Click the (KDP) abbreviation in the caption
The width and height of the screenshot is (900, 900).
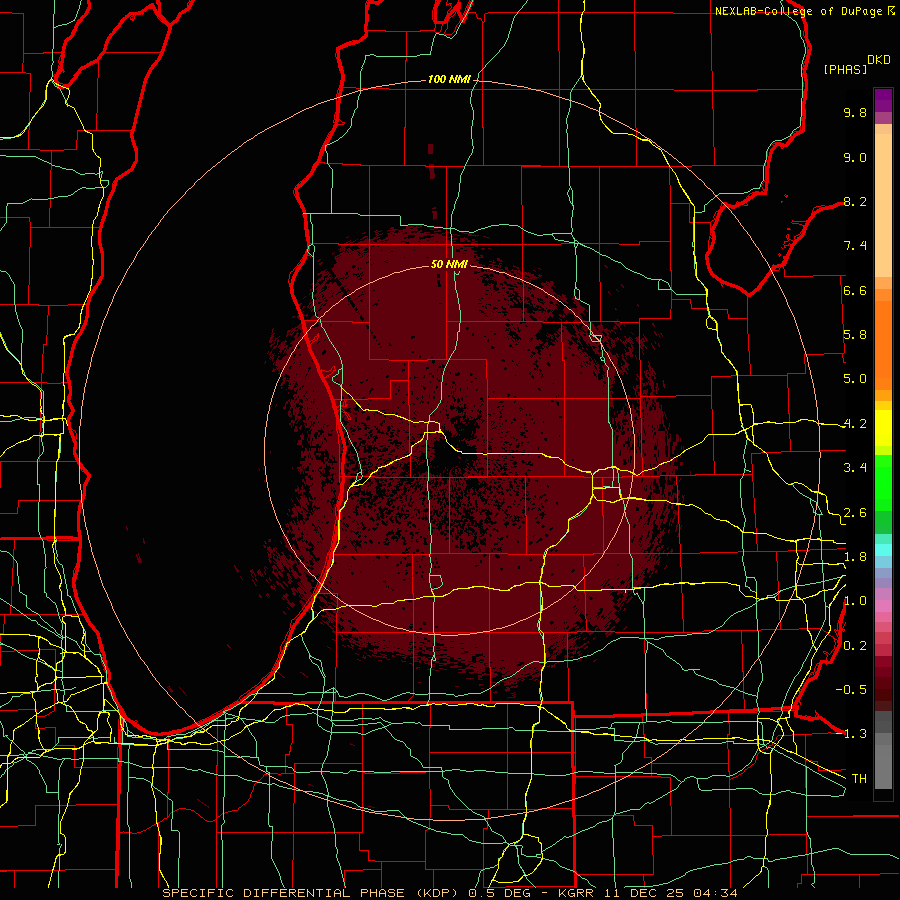436,893
